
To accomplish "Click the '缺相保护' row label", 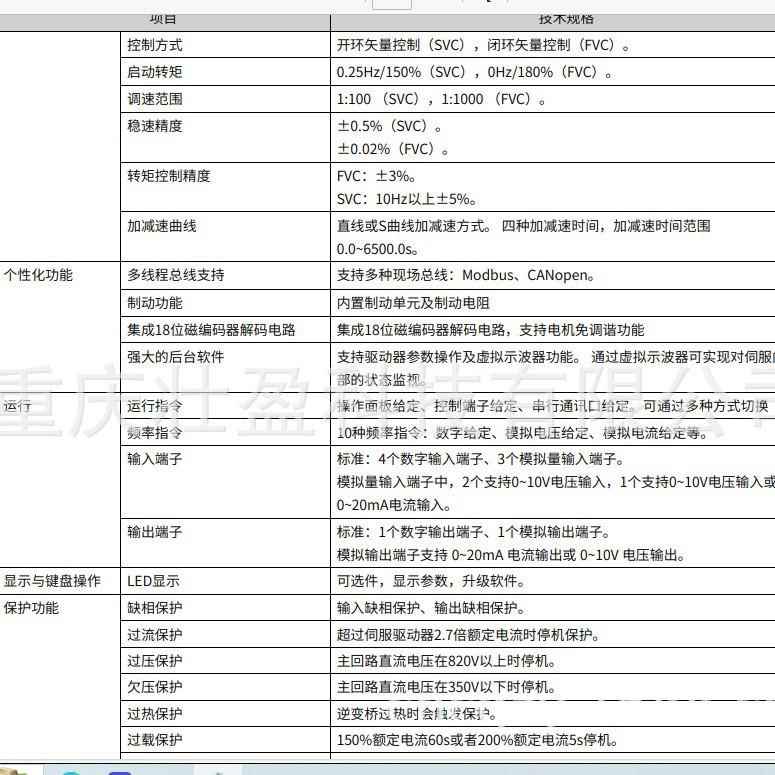I will tap(155, 607).
